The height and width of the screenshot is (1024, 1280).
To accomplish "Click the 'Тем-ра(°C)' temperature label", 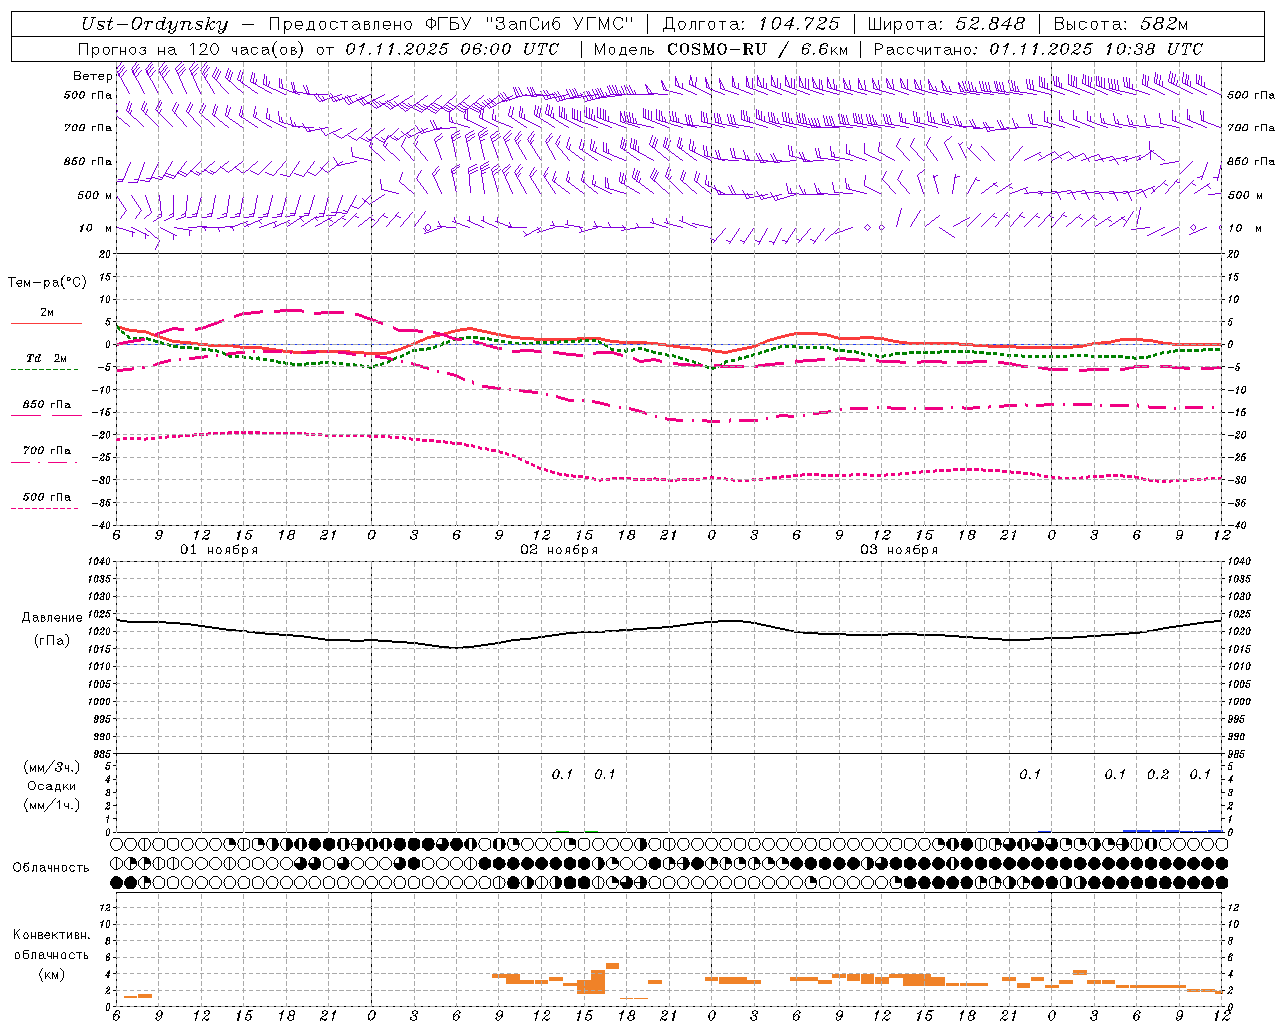I will pos(47,283).
